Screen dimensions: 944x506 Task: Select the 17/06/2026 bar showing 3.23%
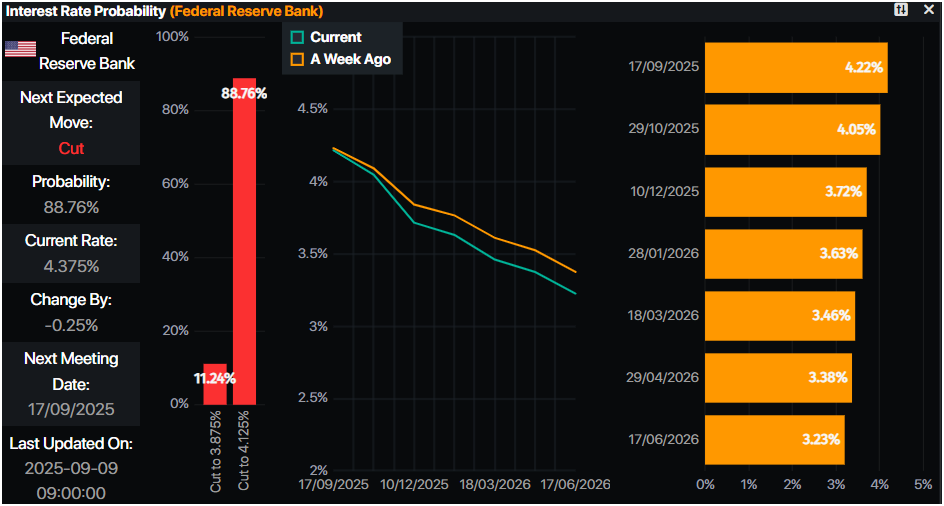point(774,439)
